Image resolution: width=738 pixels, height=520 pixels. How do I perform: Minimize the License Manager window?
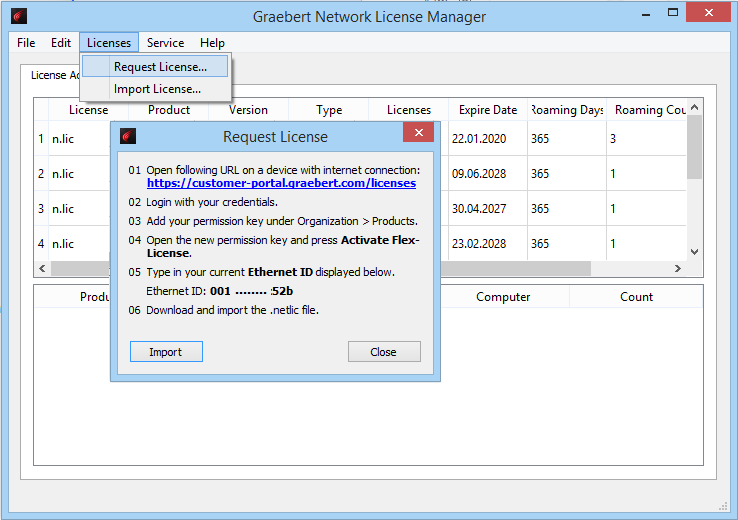(646, 13)
